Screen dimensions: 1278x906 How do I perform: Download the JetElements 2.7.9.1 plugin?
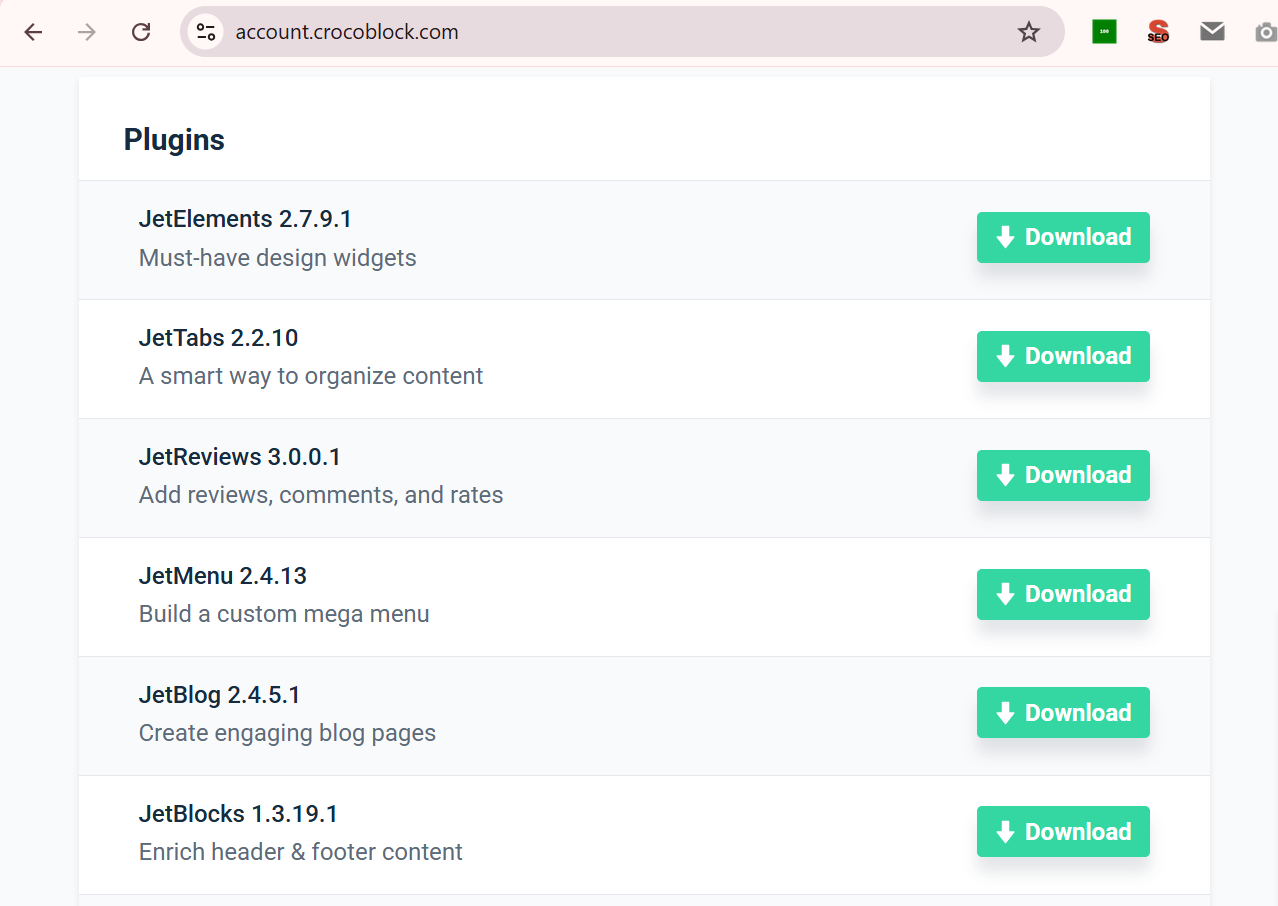1063,237
